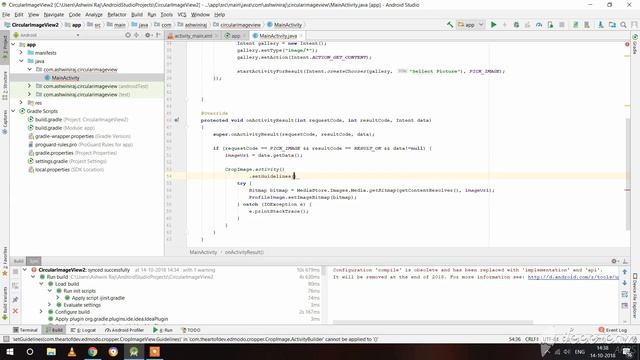This screenshot has height=360, width=640.
Task: Click the Search Everywhere magnifier icon
Action: click(x=623, y=25)
